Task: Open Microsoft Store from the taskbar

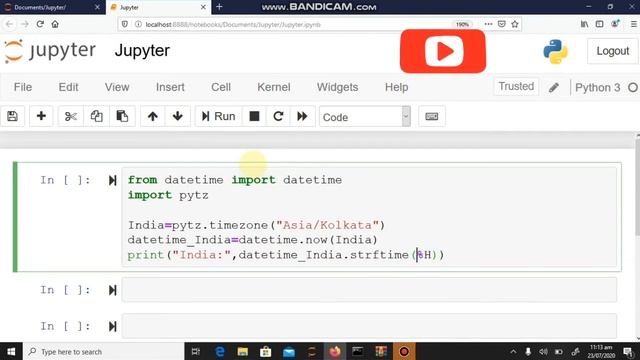Action: (266, 351)
